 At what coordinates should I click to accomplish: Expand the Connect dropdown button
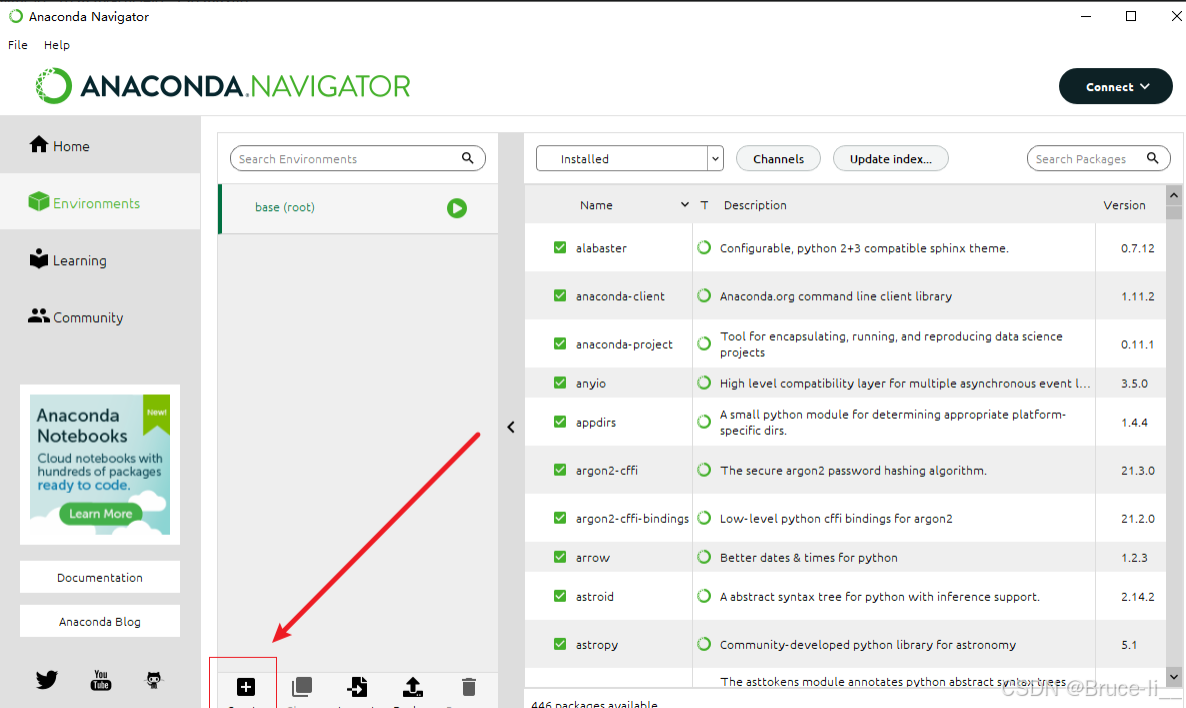coord(1116,86)
